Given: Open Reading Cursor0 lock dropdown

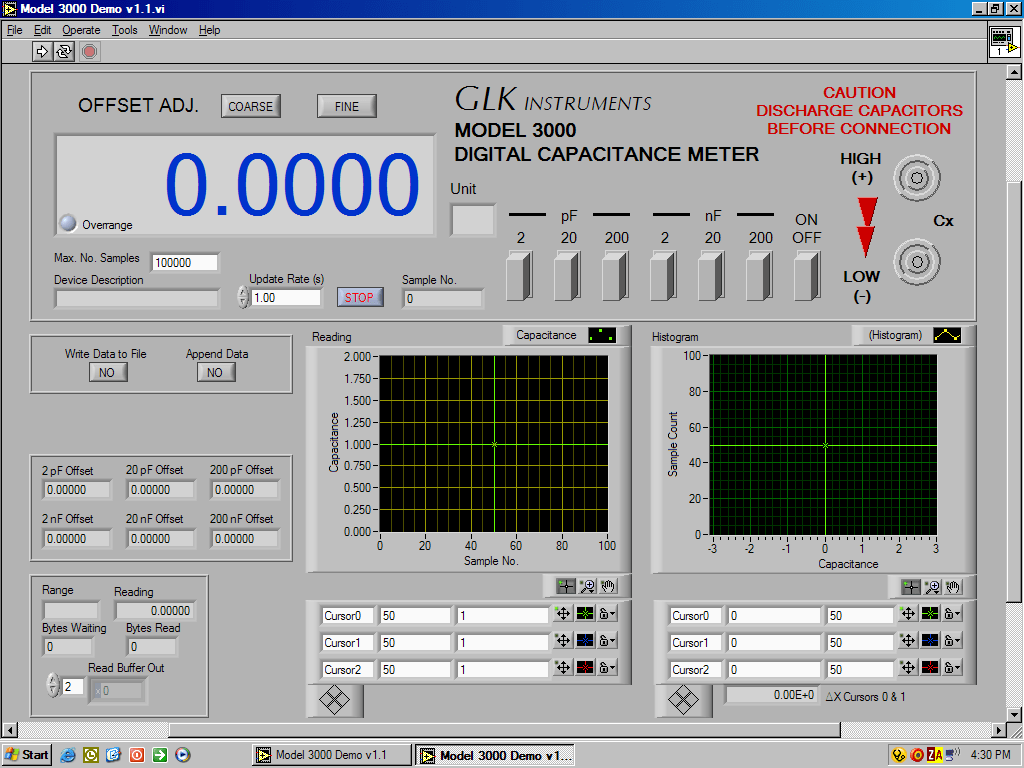Looking at the screenshot, I should [x=607, y=613].
